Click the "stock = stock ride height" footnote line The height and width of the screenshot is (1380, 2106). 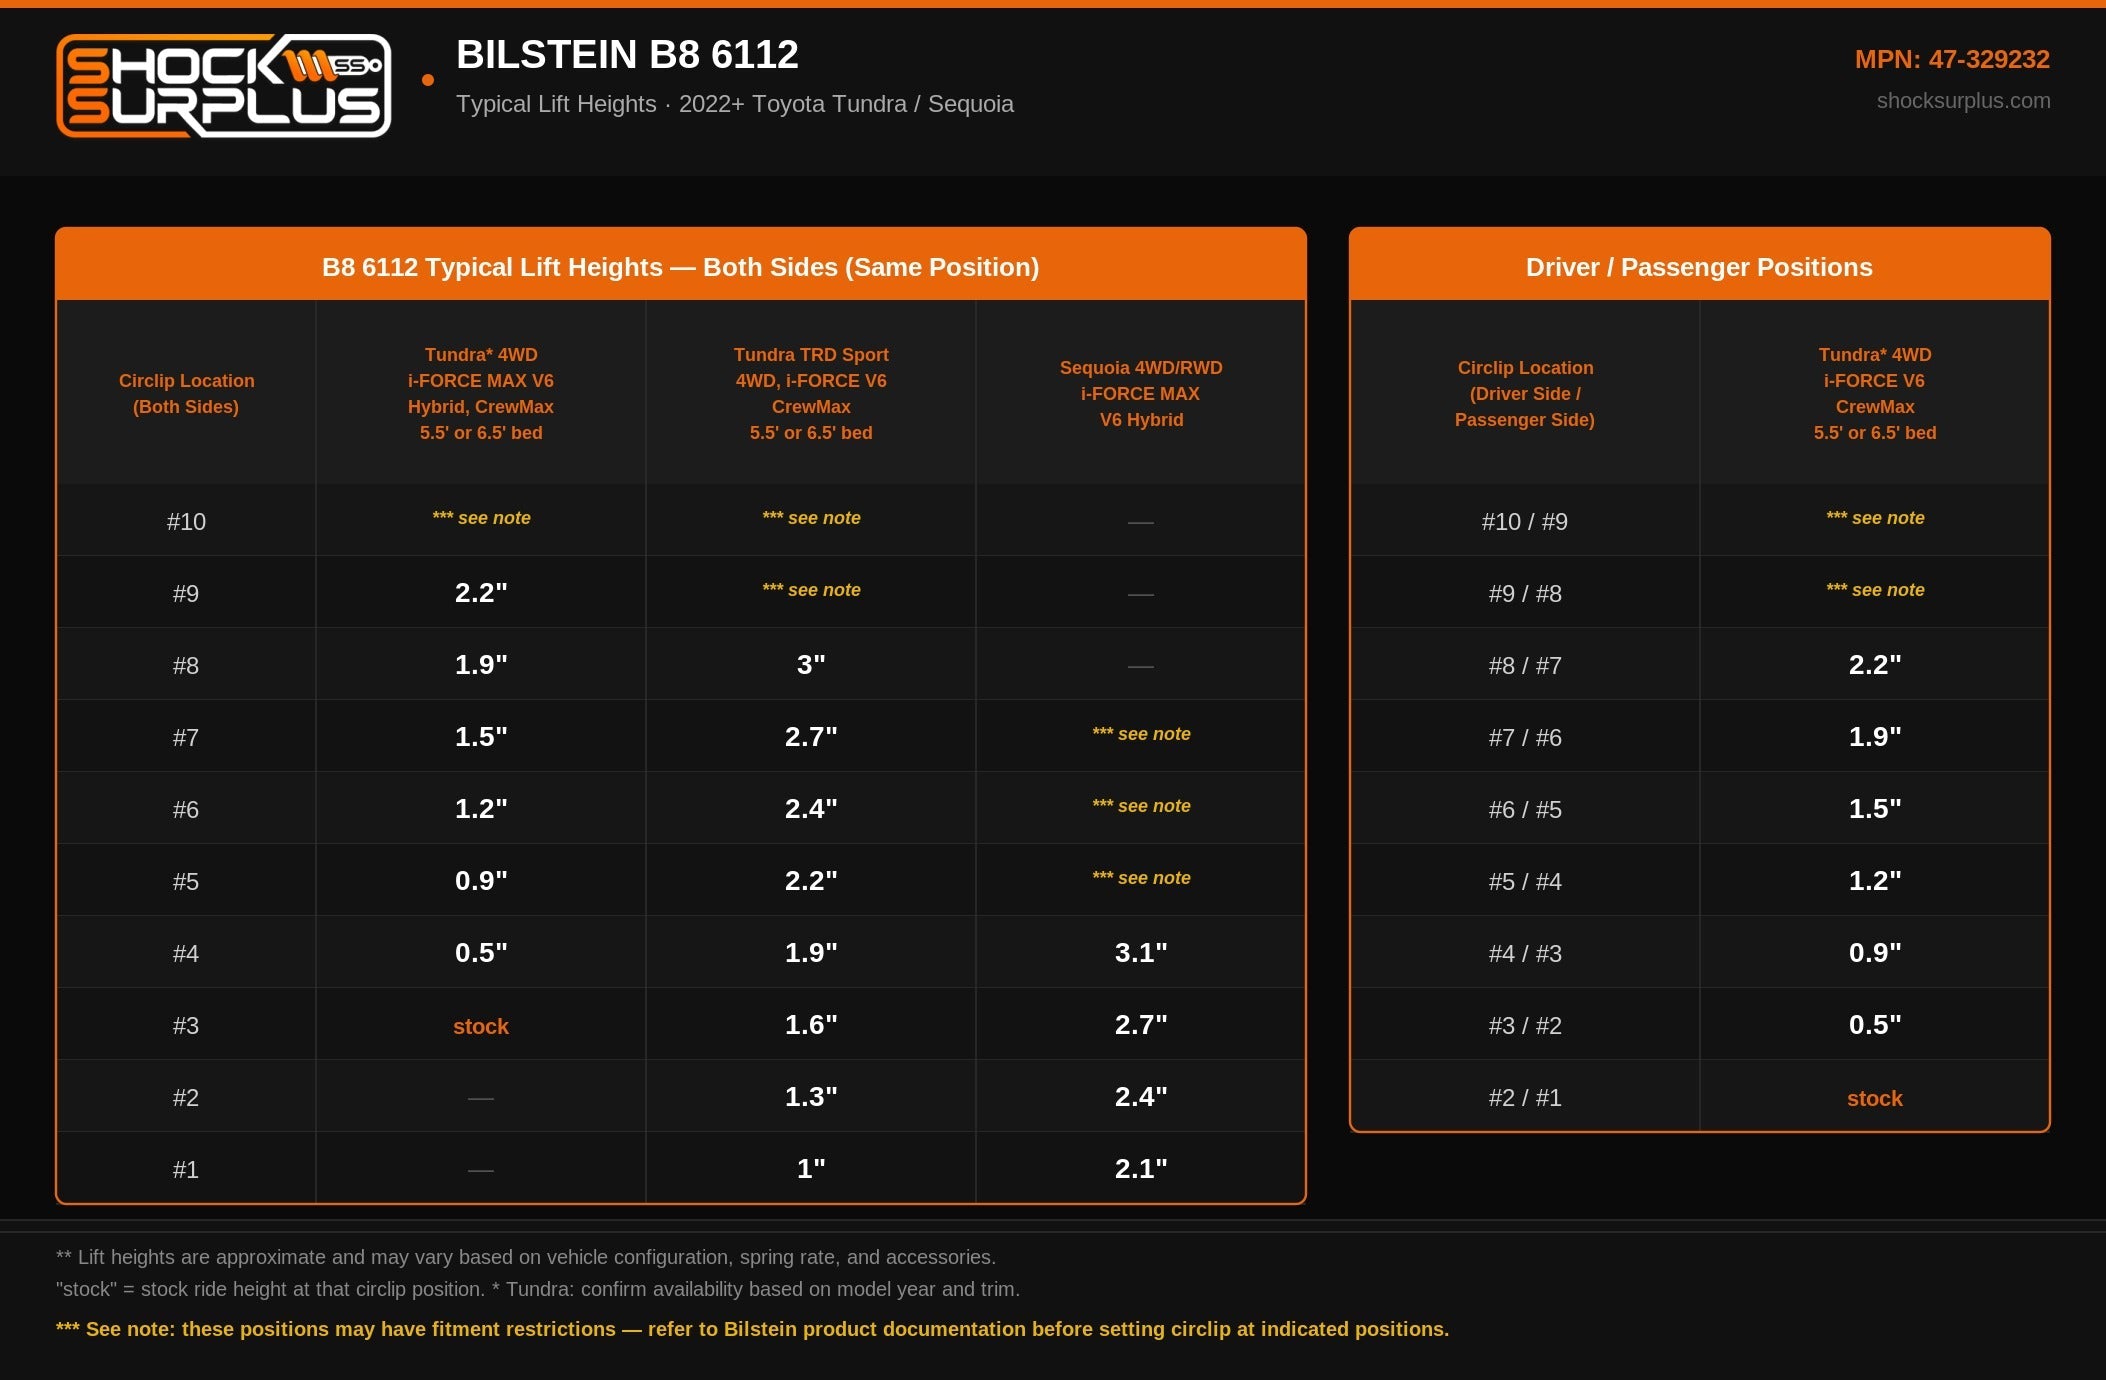(538, 1289)
